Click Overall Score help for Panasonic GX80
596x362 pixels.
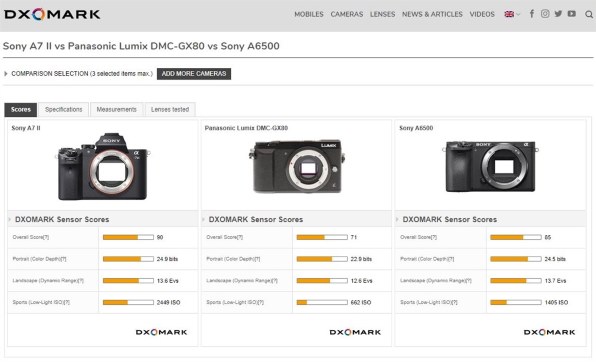pyautogui.click(x=240, y=237)
